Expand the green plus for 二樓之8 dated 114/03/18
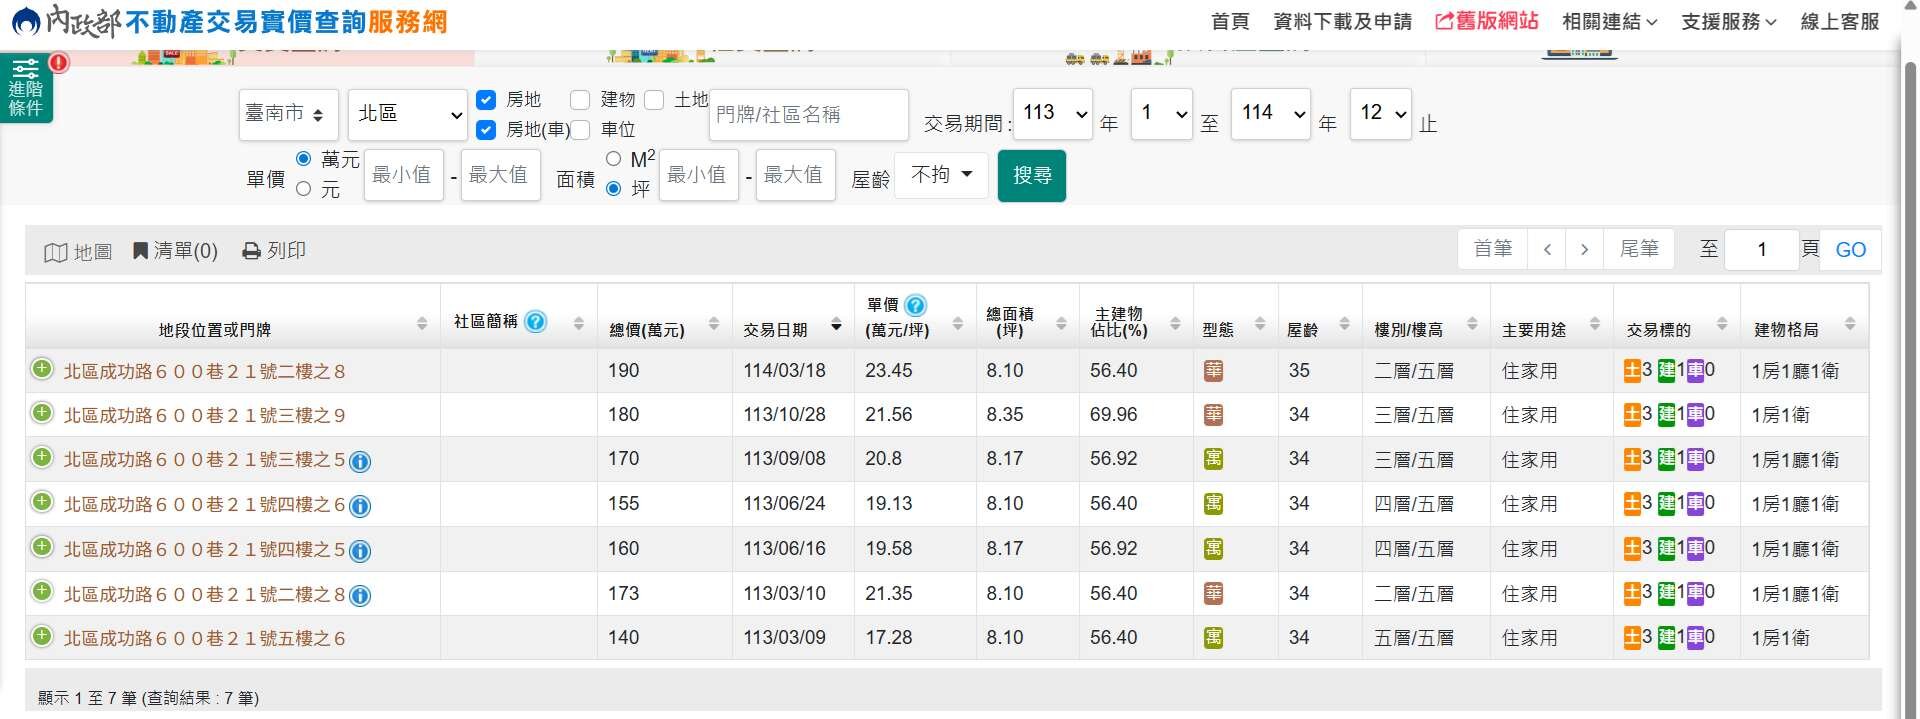This screenshot has width=1920, height=719. [42, 369]
